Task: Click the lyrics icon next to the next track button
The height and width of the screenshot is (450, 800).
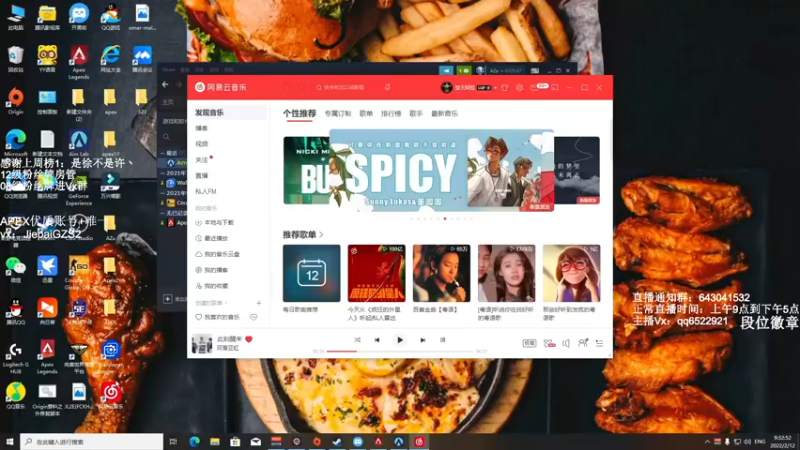Action: (442, 340)
